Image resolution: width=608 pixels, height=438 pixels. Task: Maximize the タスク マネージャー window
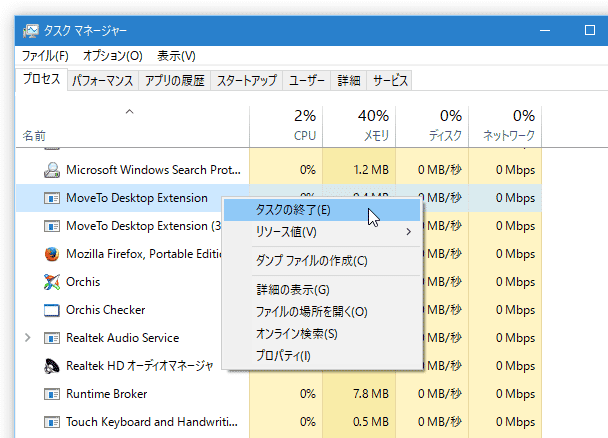click(590, 30)
